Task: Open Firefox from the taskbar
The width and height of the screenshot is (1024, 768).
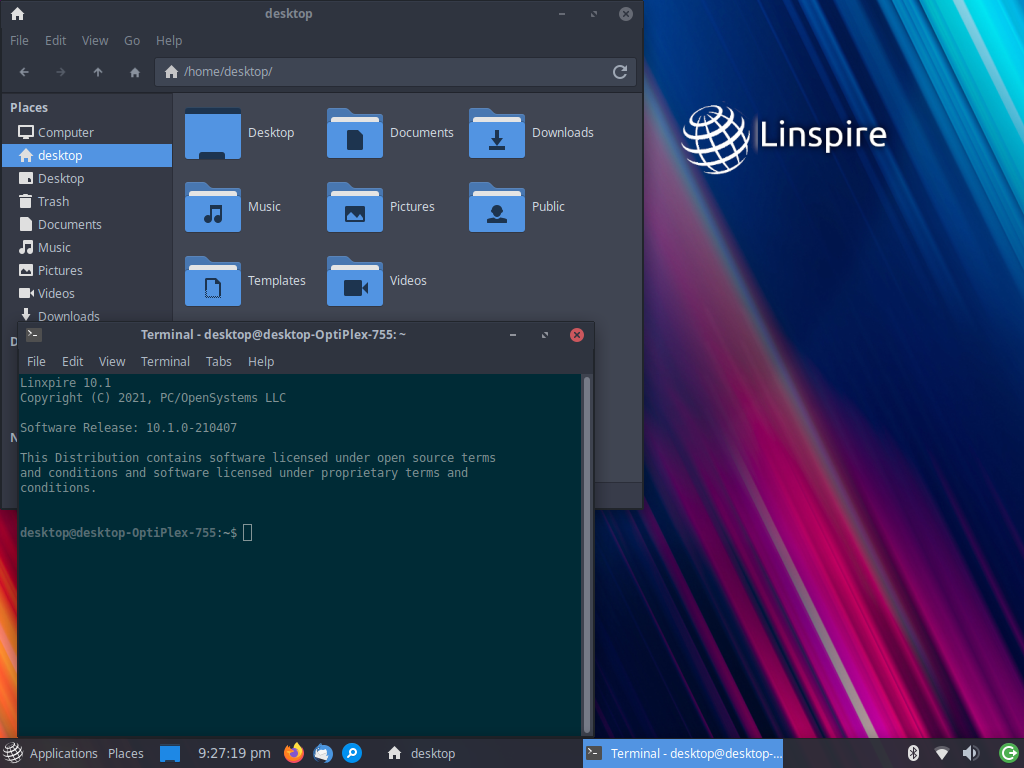Action: coord(293,753)
